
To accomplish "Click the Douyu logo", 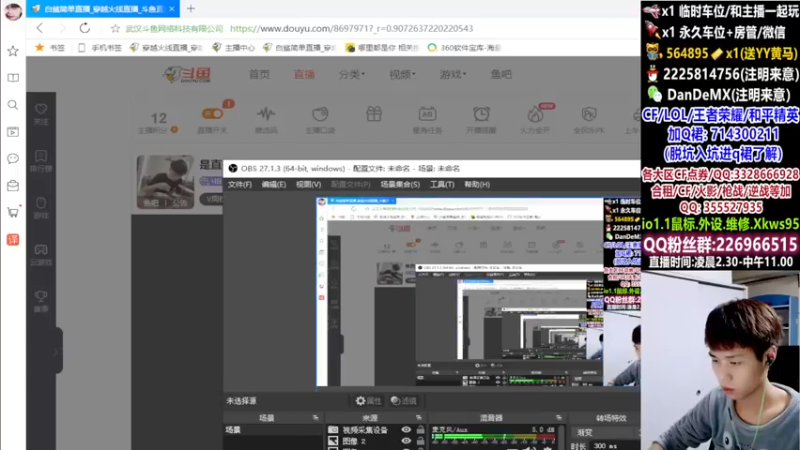I will click(187, 74).
